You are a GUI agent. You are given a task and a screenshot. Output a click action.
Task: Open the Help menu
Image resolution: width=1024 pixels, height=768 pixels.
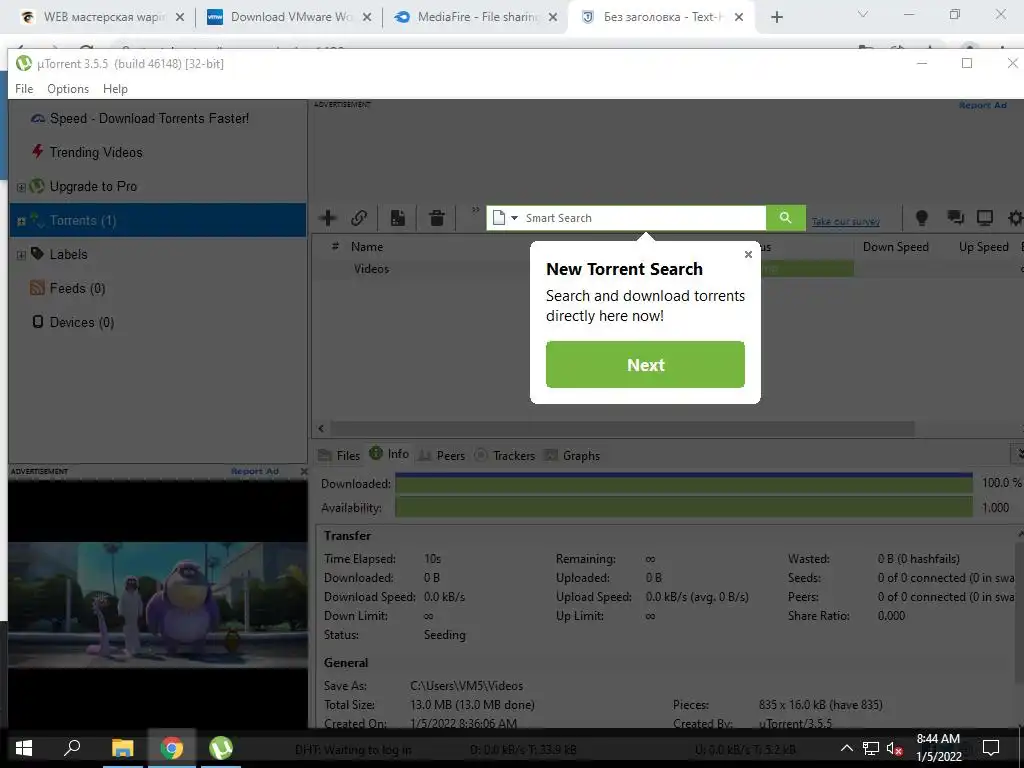[116, 89]
